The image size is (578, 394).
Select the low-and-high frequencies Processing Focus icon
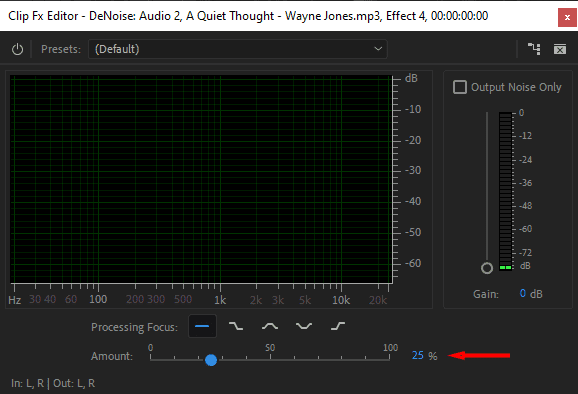click(304, 326)
